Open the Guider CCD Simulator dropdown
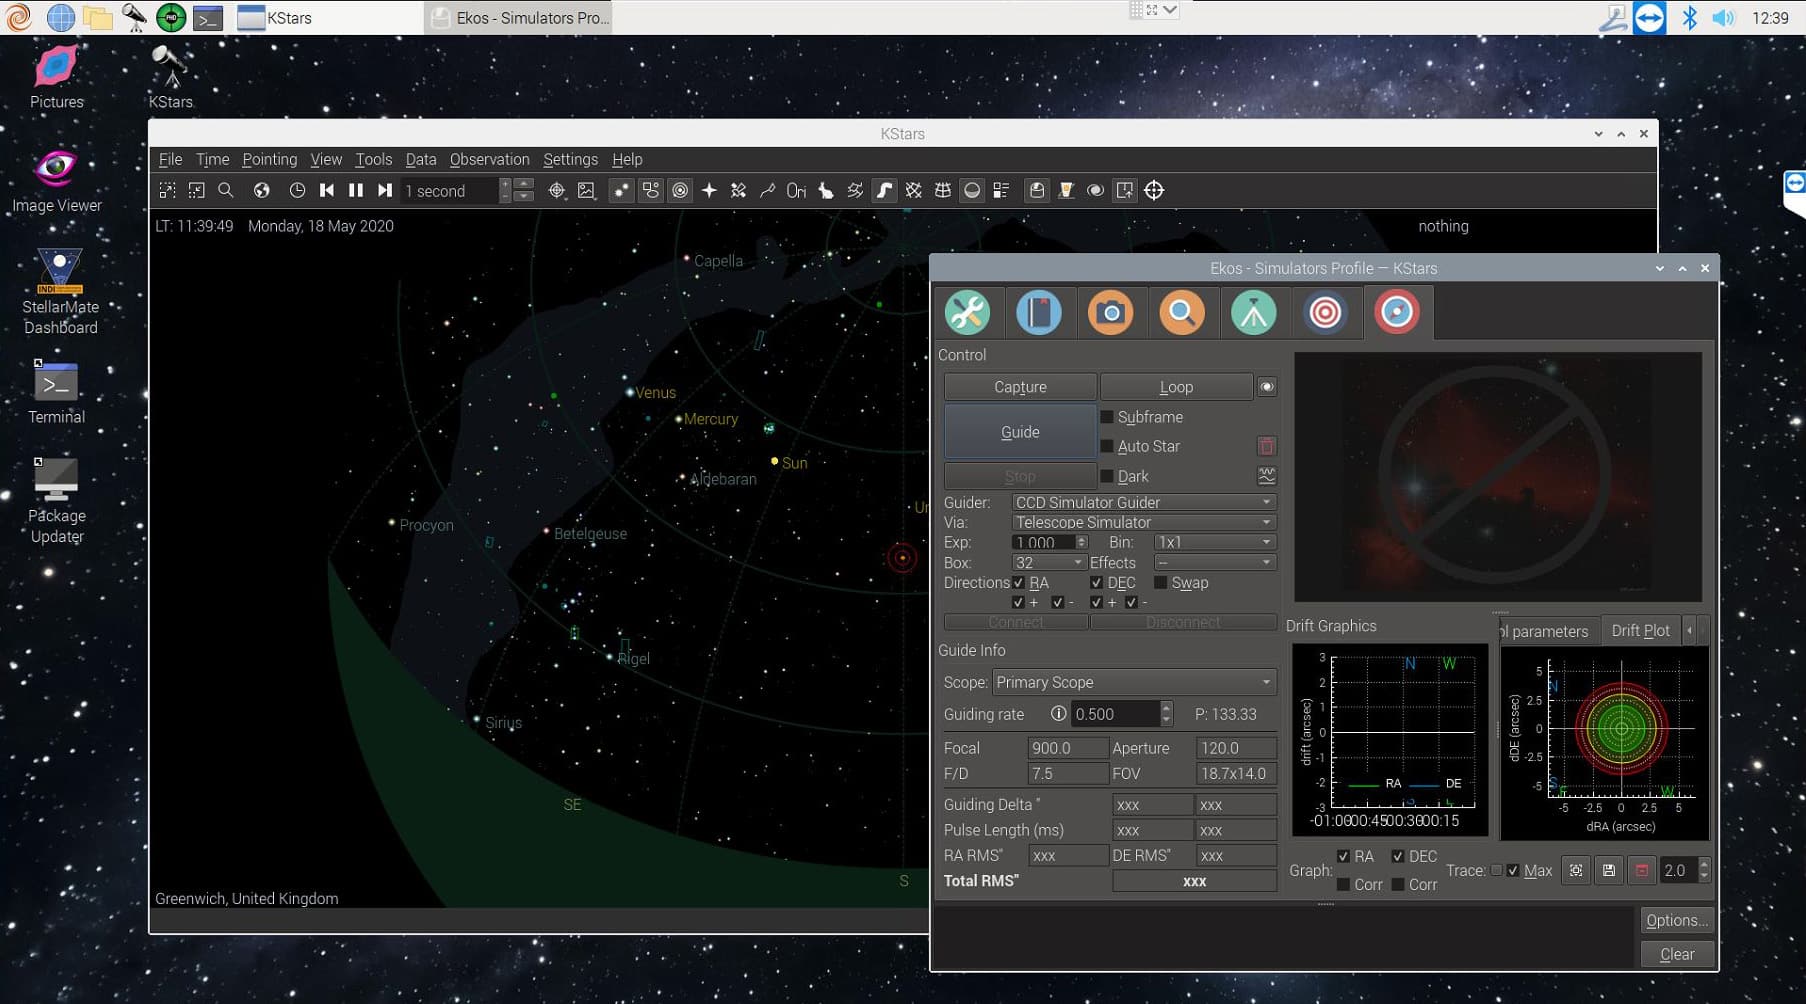1806x1004 pixels. (x=1144, y=502)
